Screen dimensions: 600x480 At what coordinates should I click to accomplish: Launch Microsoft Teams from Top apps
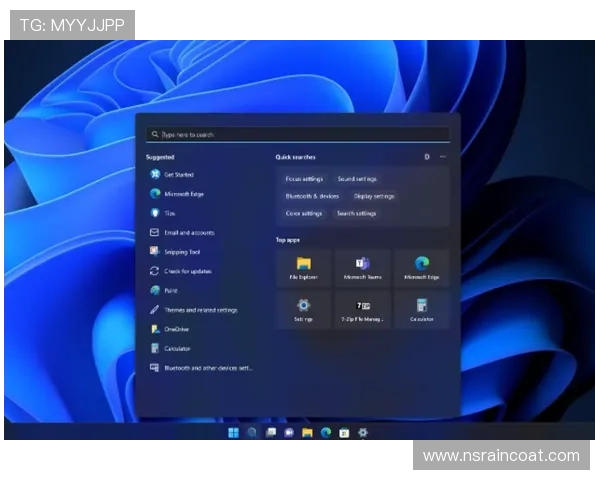coord(362,268)
